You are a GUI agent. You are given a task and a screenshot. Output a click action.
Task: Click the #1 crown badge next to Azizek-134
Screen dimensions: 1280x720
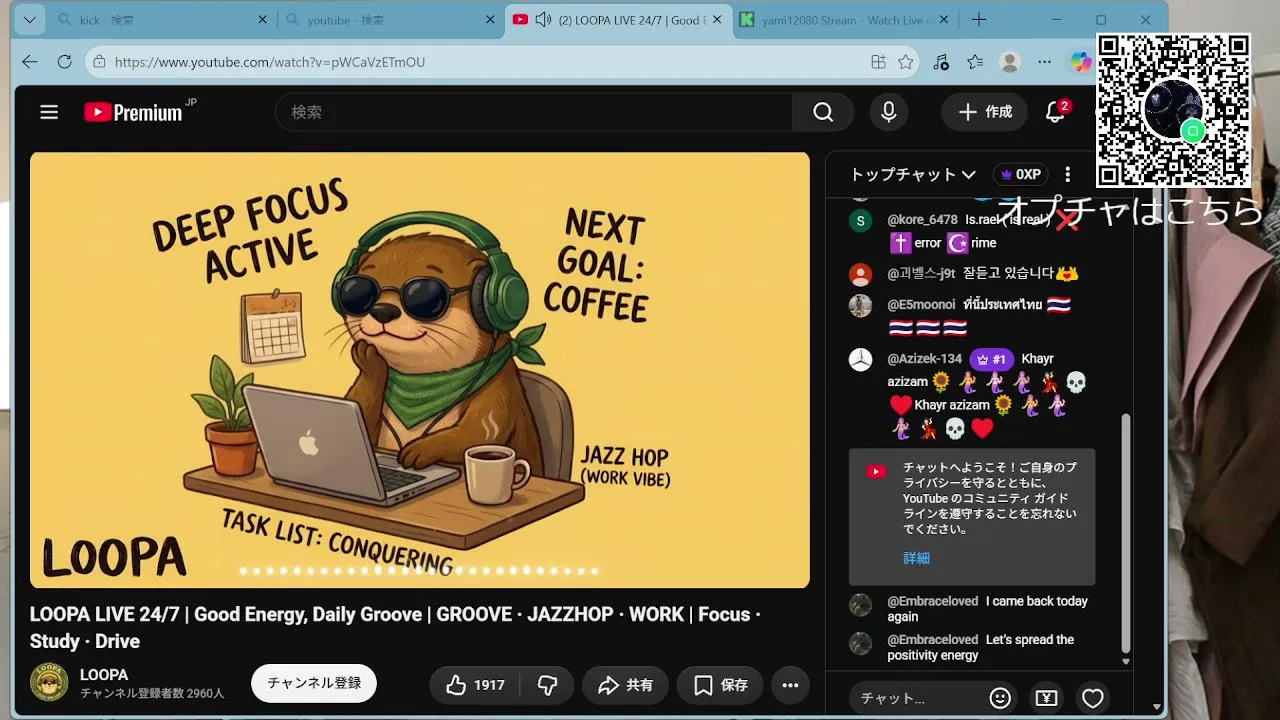[991, 359]
